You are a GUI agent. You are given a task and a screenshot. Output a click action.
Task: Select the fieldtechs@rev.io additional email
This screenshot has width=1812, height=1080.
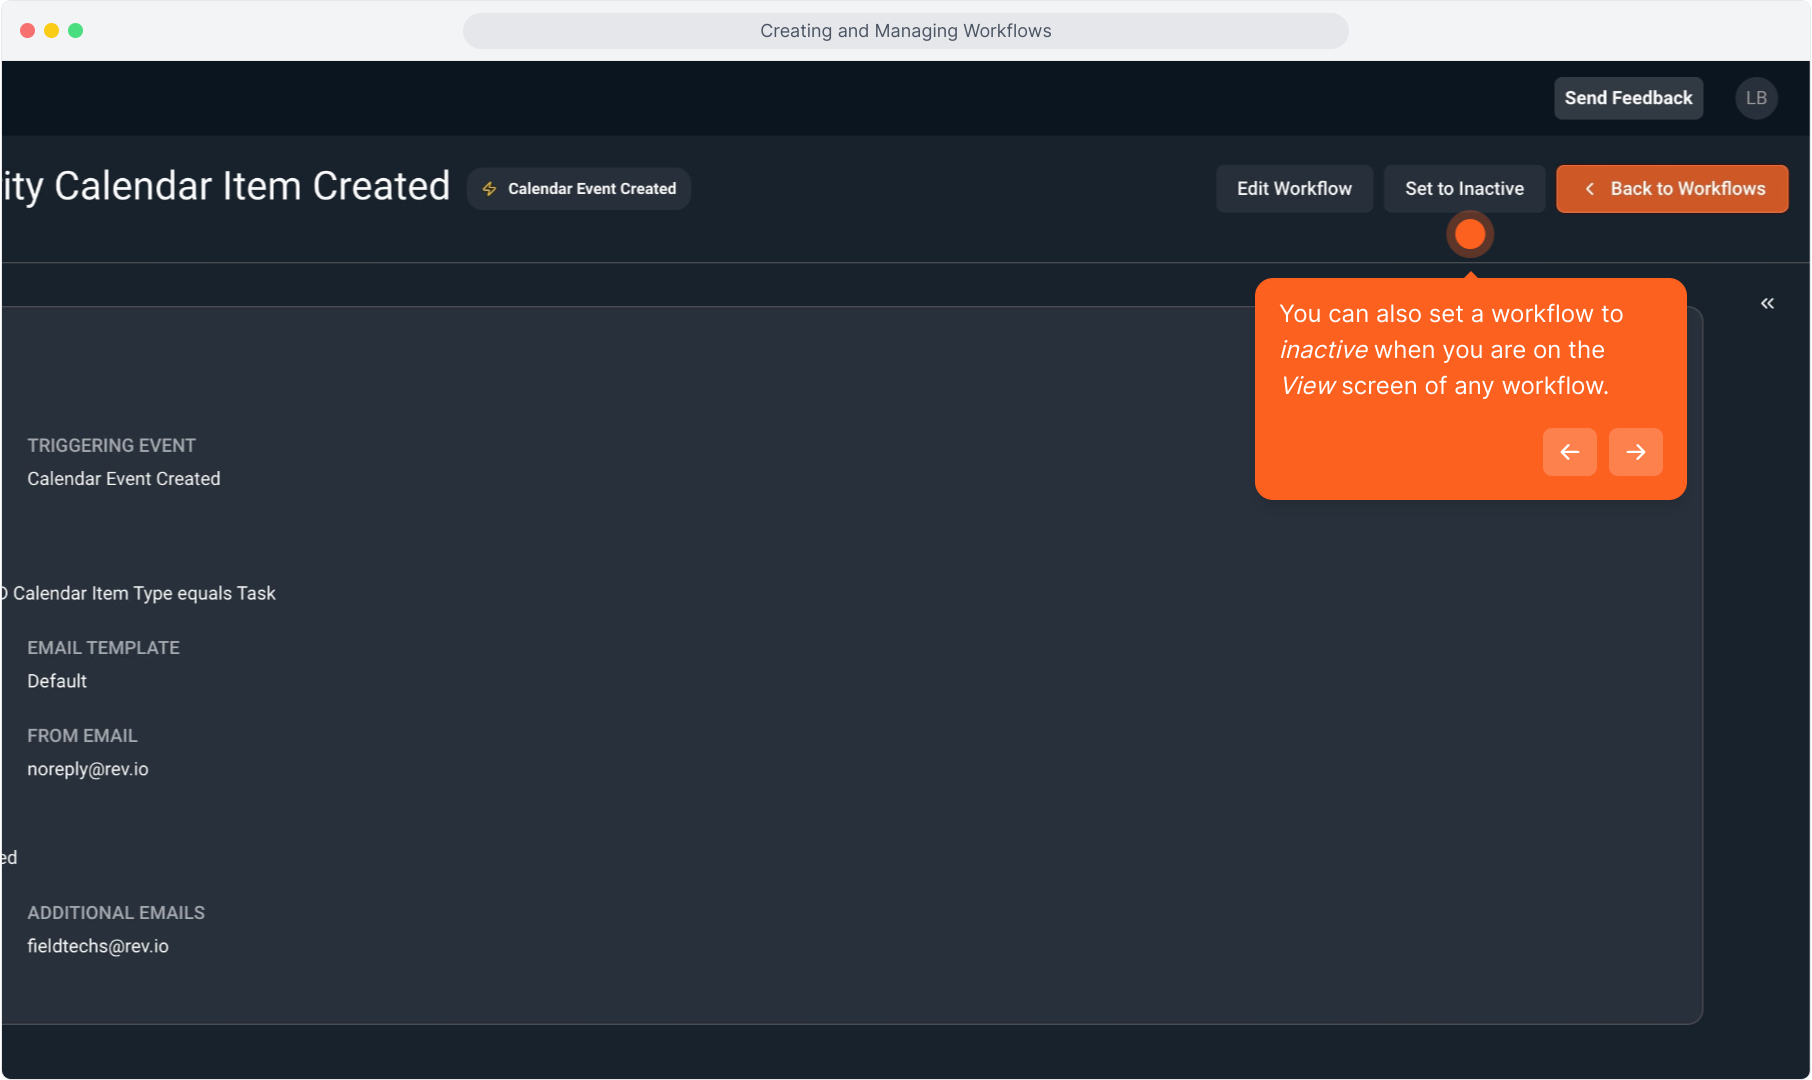(x=98, y=946)
